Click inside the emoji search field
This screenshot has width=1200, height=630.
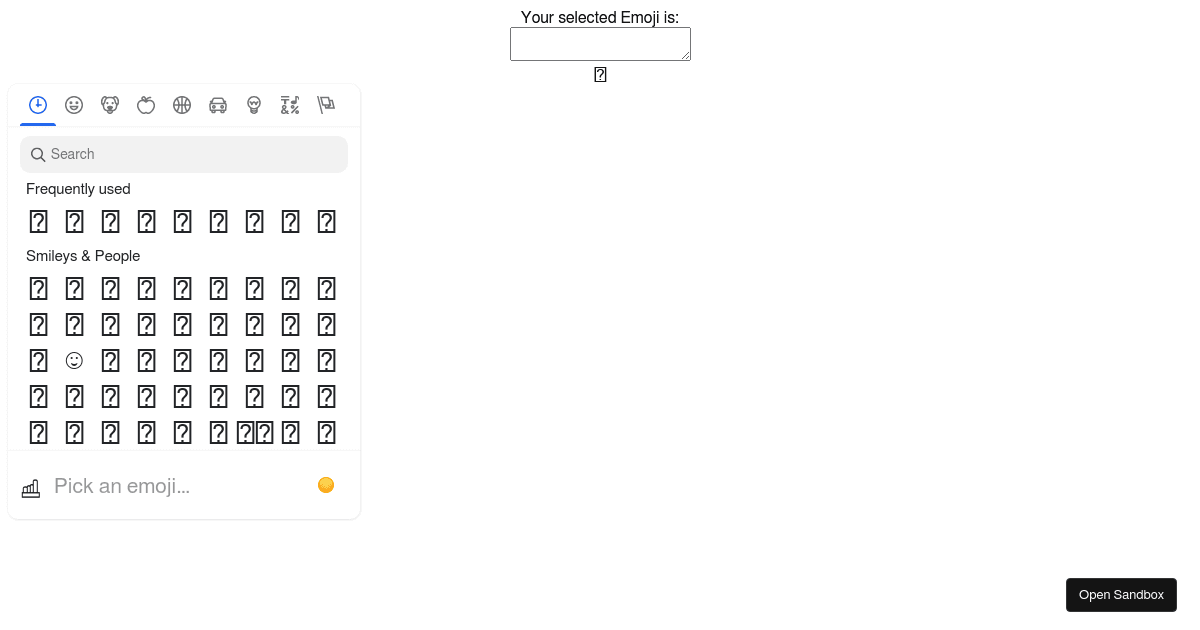click(184, 154)
